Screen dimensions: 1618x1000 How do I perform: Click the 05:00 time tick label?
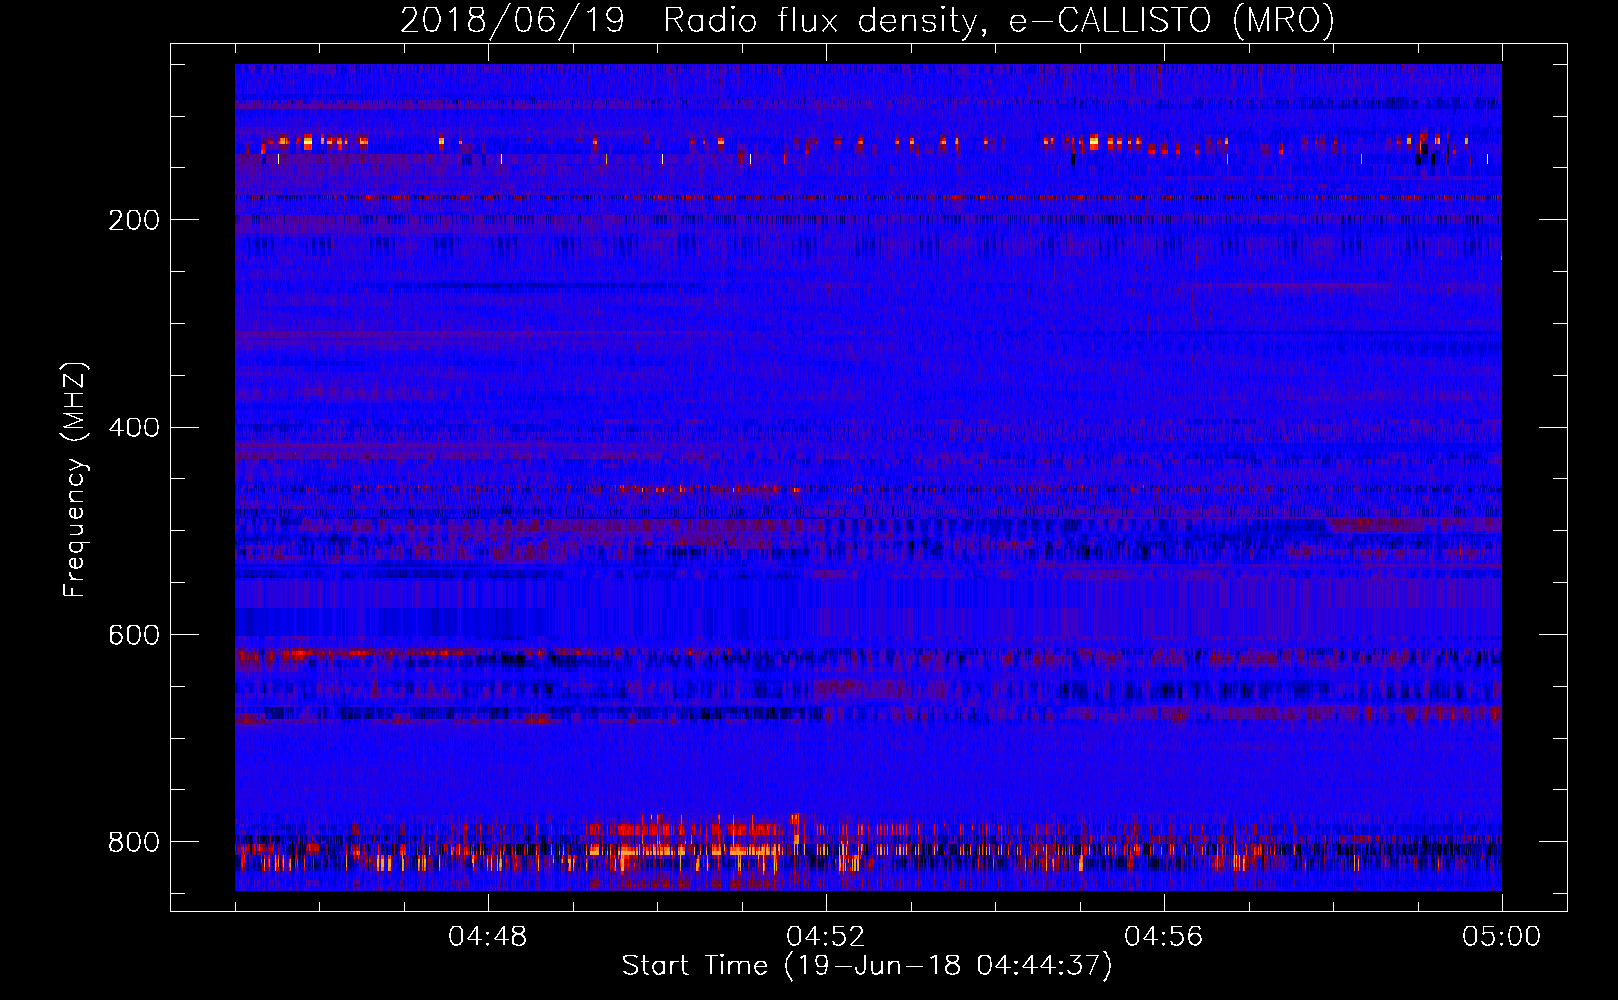coord(1502,937)
